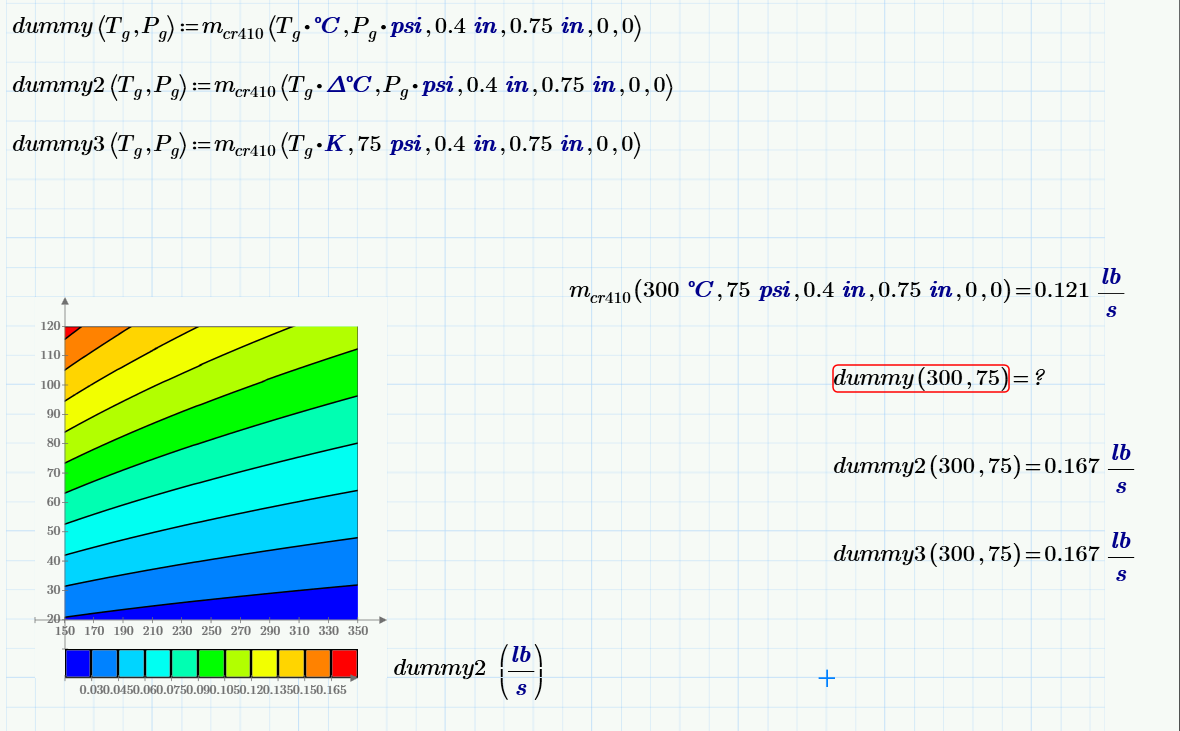
Task: Click the teal-green legend swatch
Action: click(x=184, y=663)
